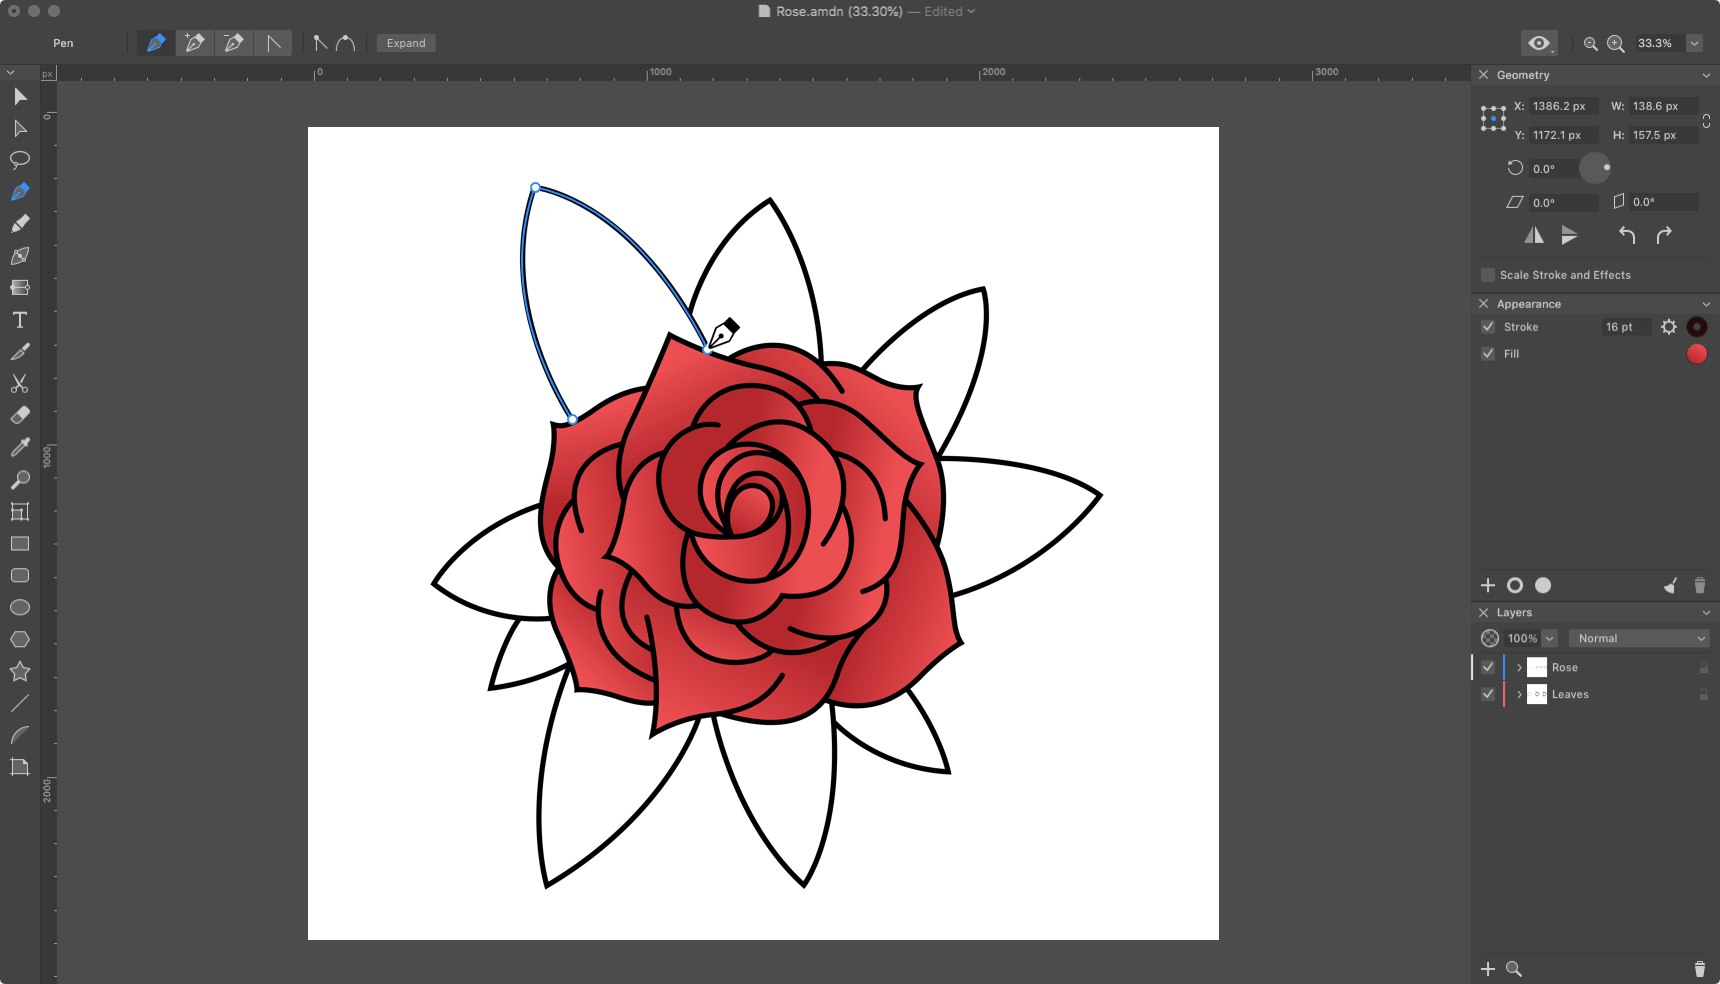
Task: Open the 33.3% zoom level dropdown
Action: [1694, 43]
